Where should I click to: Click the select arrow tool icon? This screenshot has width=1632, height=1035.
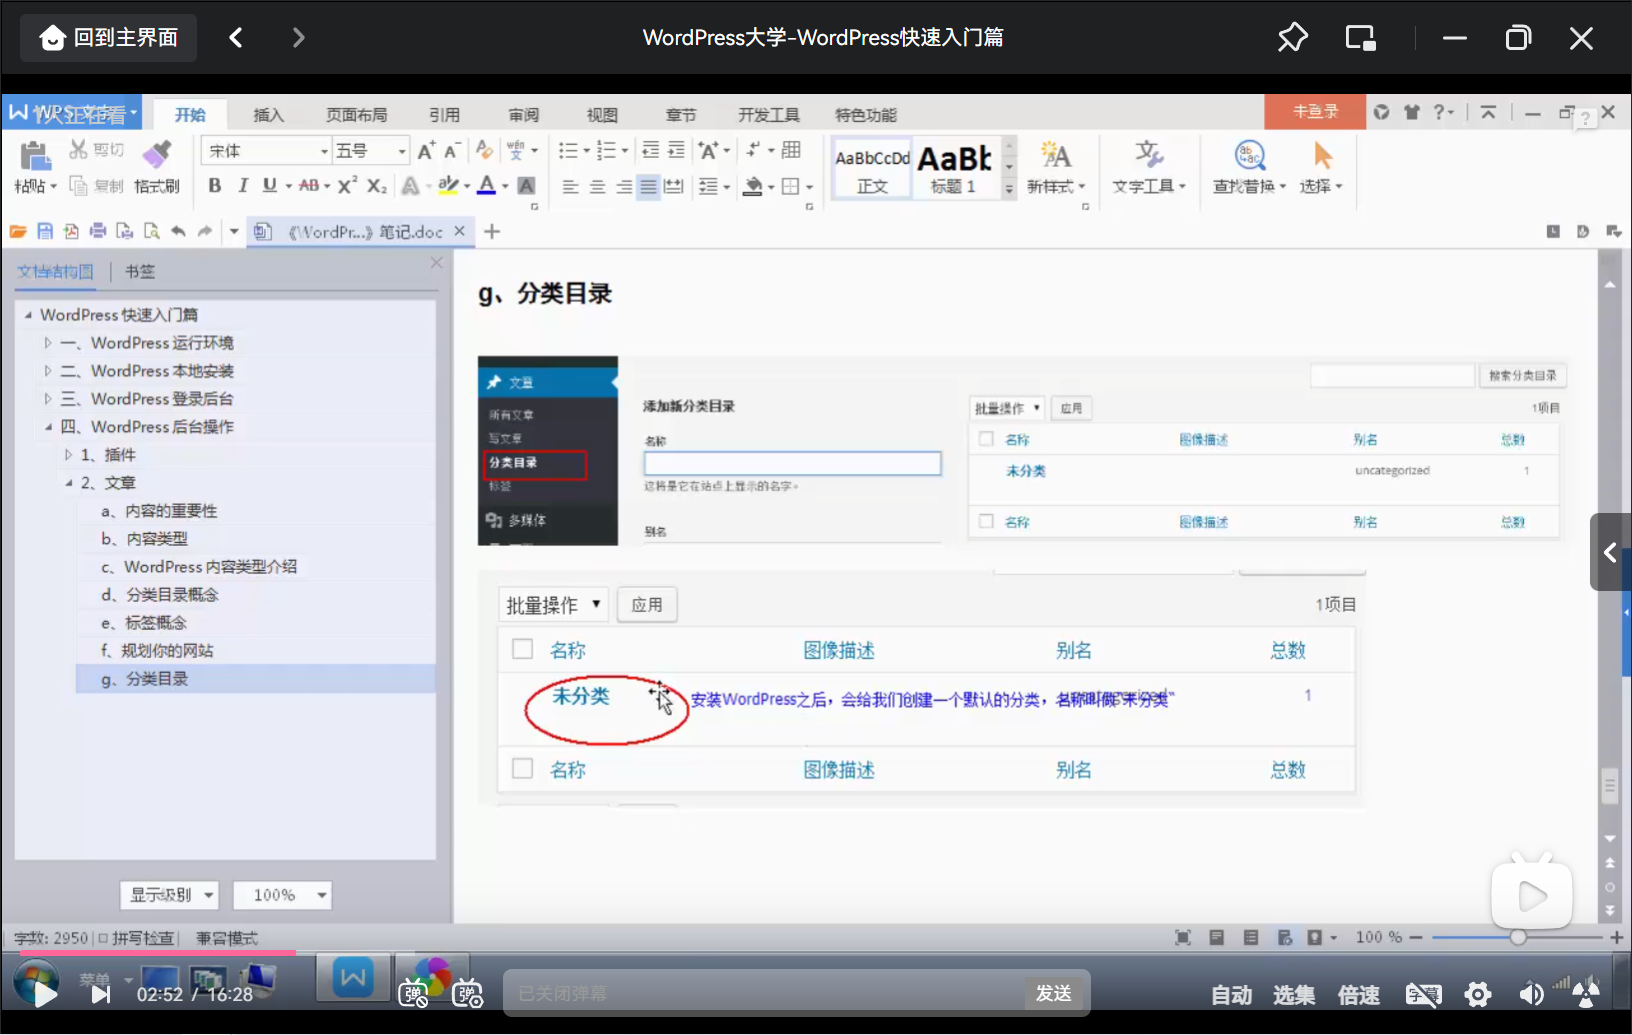tap(1323, 156)
